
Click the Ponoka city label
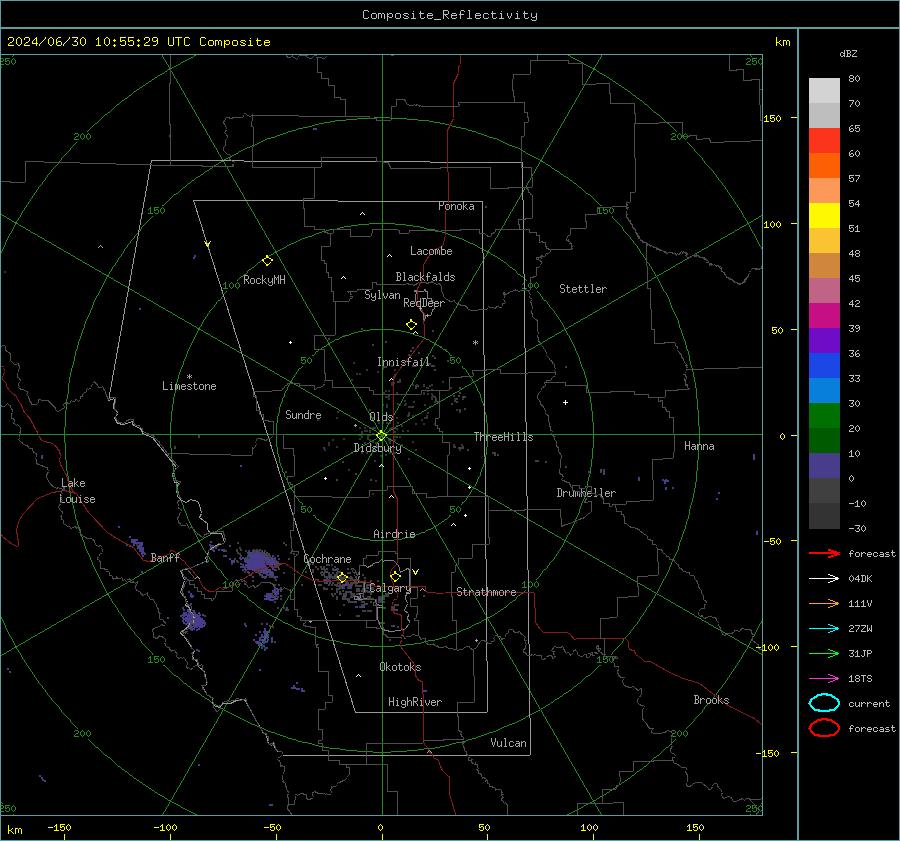pos(456,206)
